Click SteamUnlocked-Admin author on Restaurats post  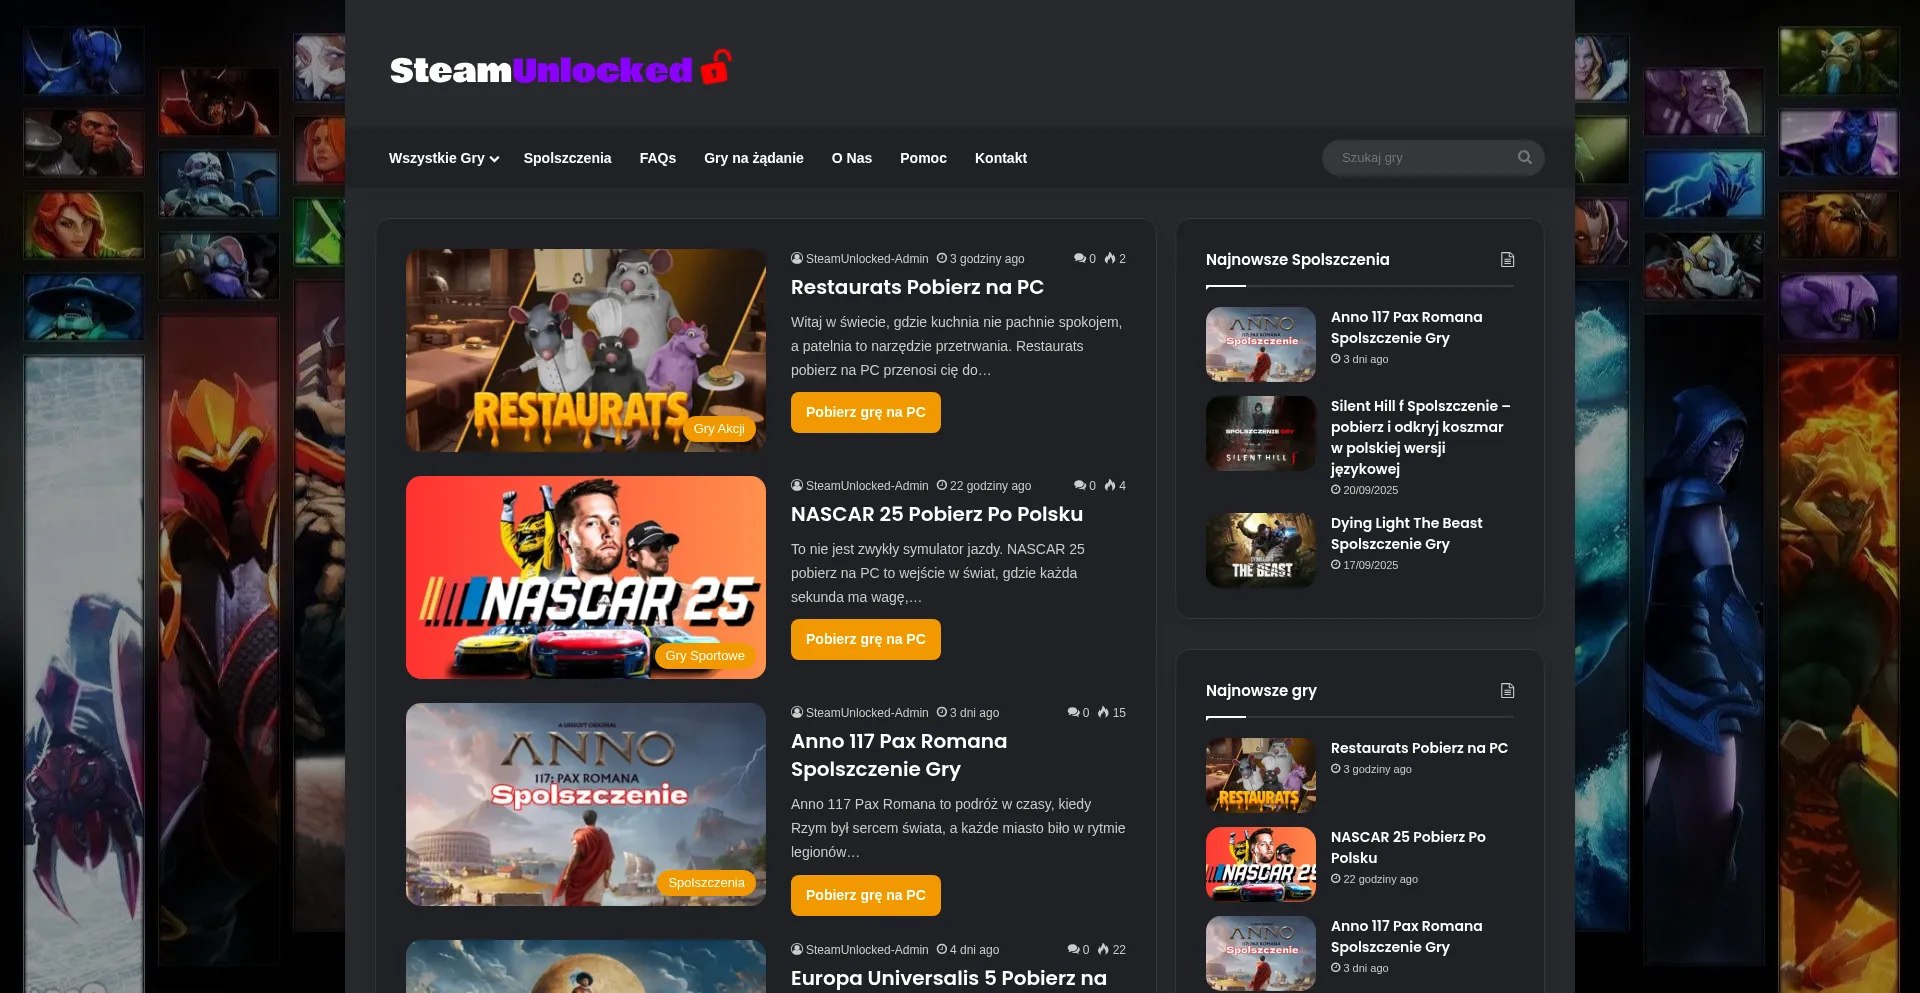click(867, 258)
